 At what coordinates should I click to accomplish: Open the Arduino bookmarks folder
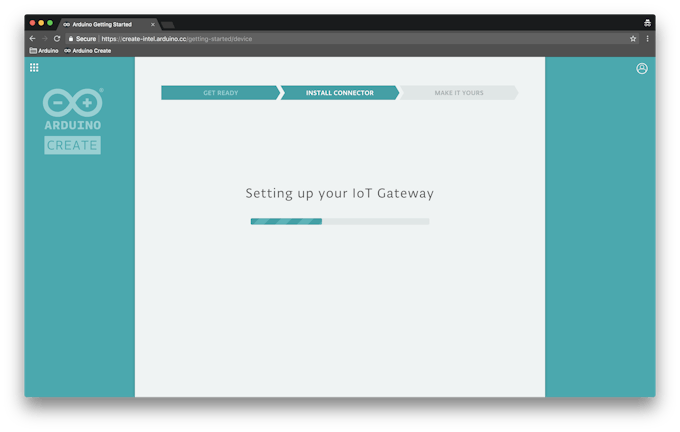click(44, 51)
